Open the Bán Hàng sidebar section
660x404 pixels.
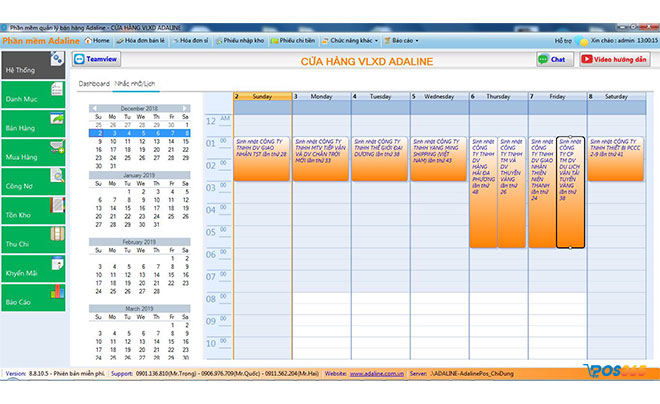pos(33,124)
